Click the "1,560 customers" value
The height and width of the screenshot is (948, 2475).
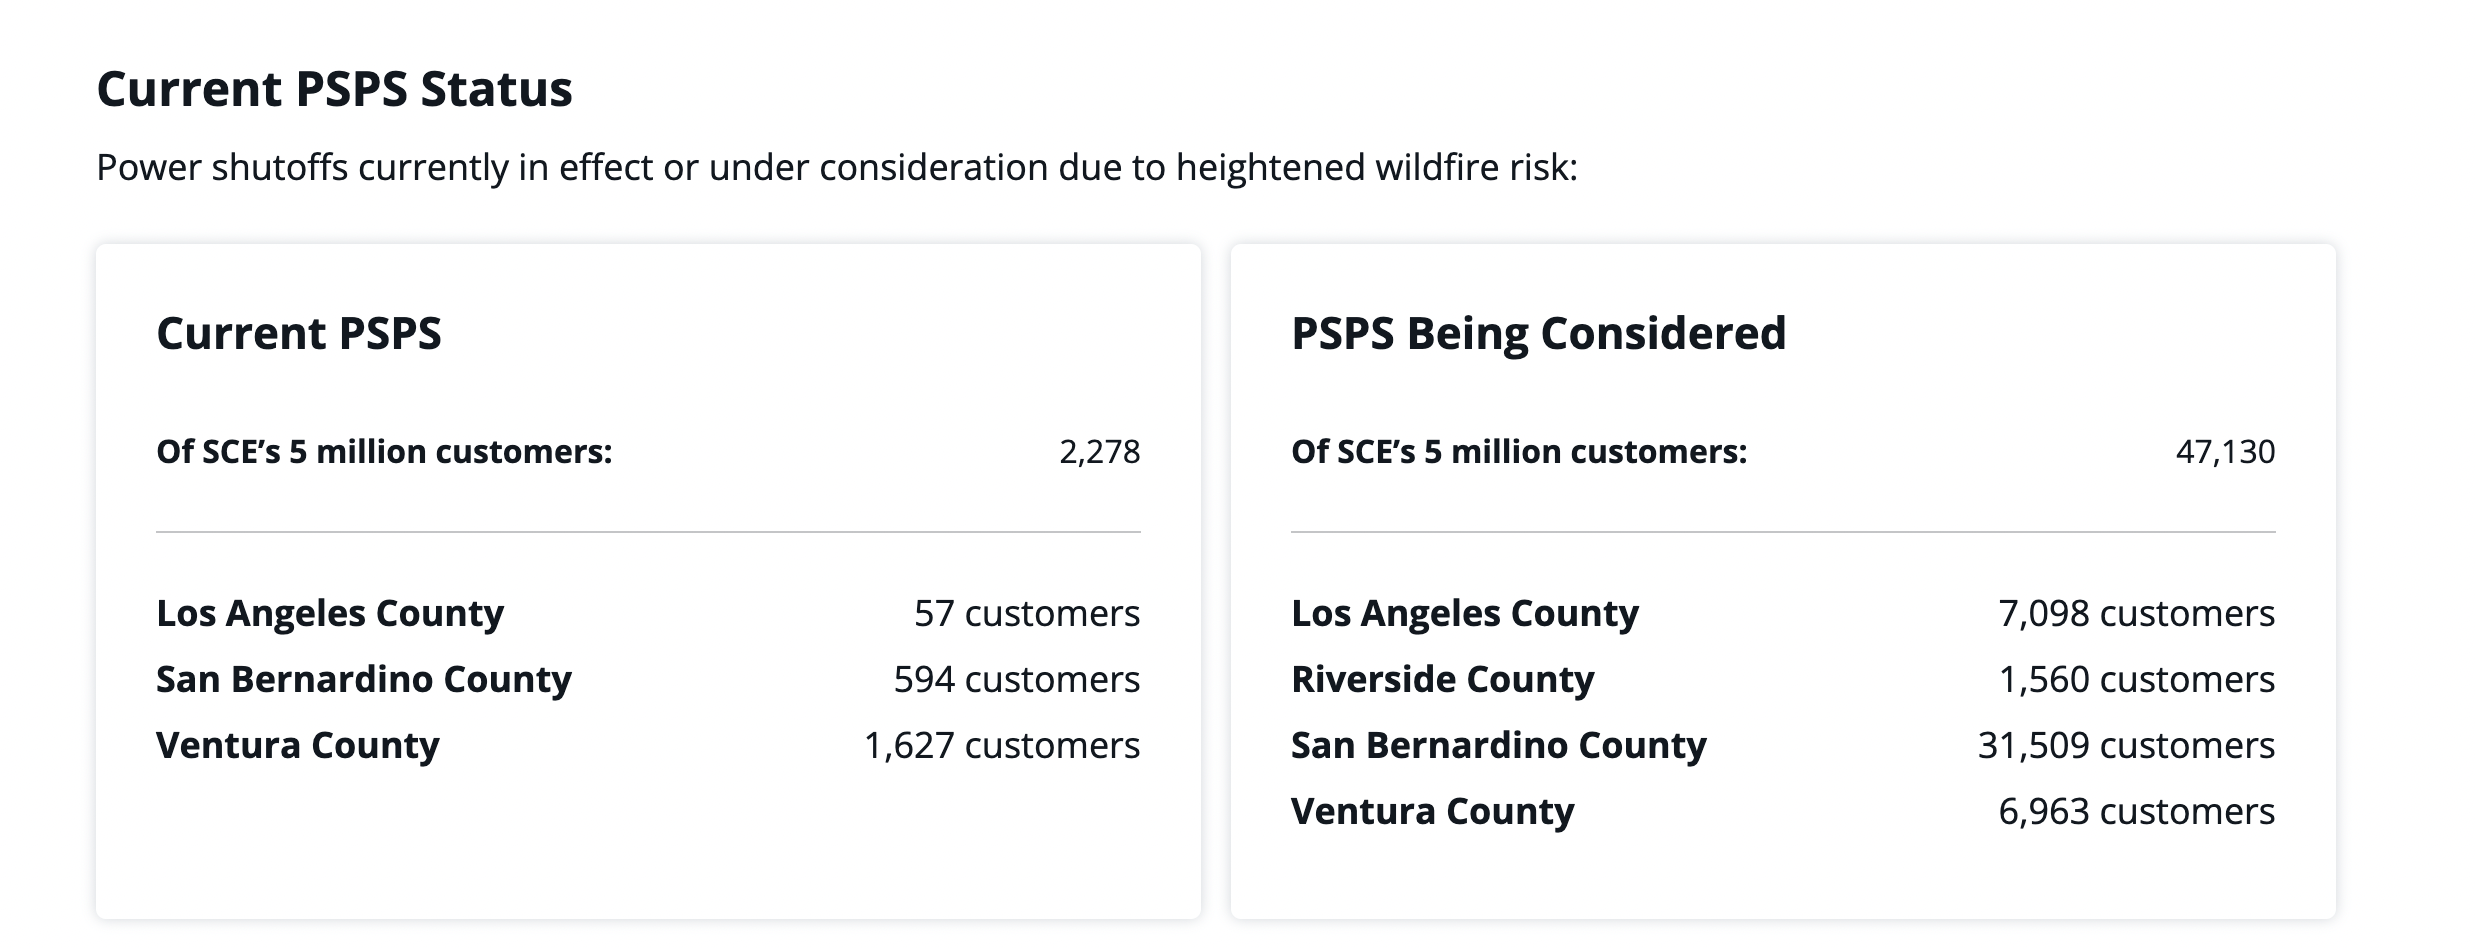pyautogui.click(x=2136, y=679)
